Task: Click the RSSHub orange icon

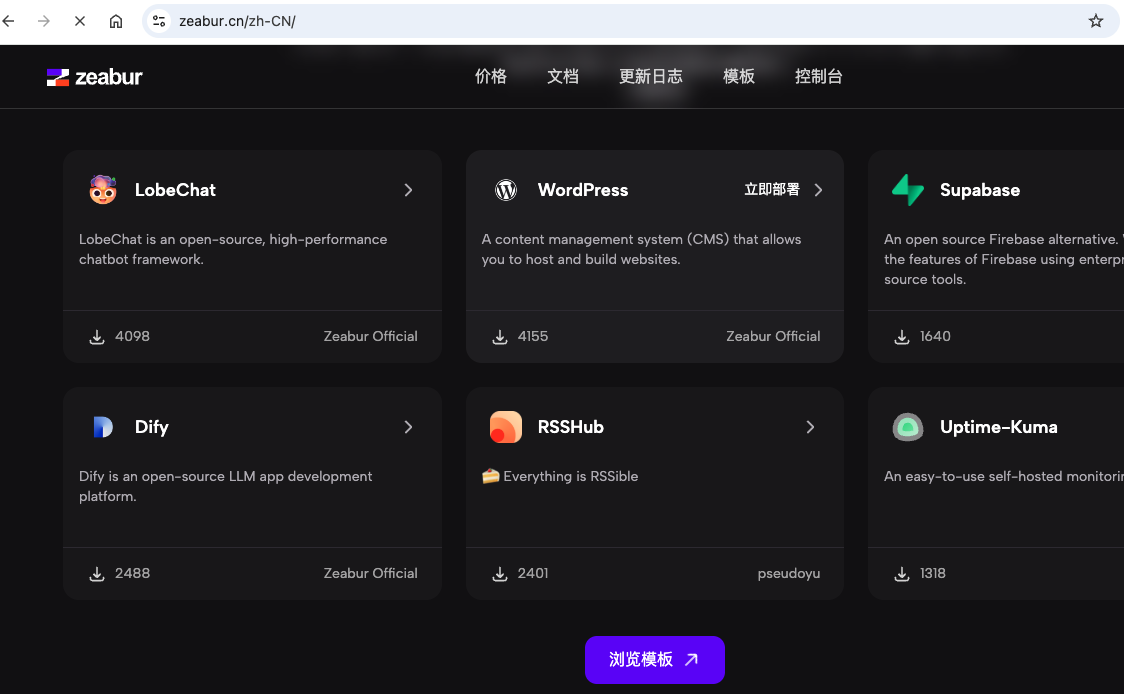Action: [506, 427]
